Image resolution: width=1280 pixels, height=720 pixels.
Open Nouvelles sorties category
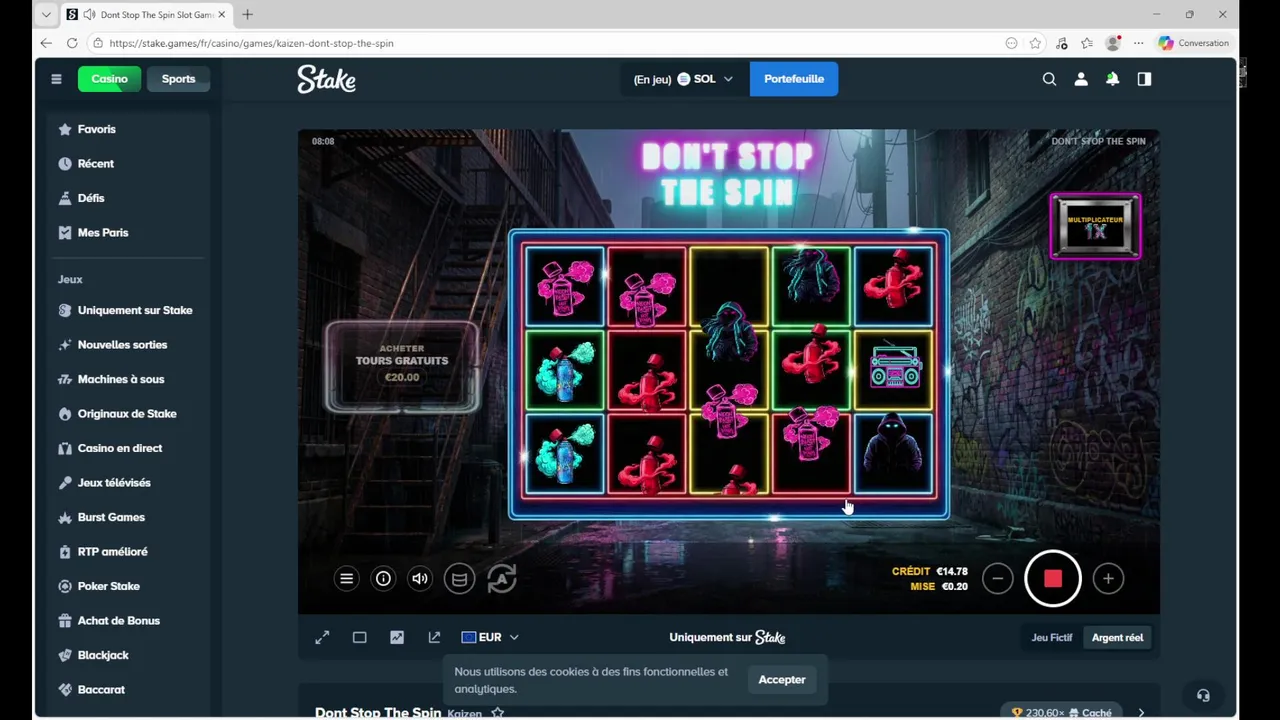coord(122,345)
